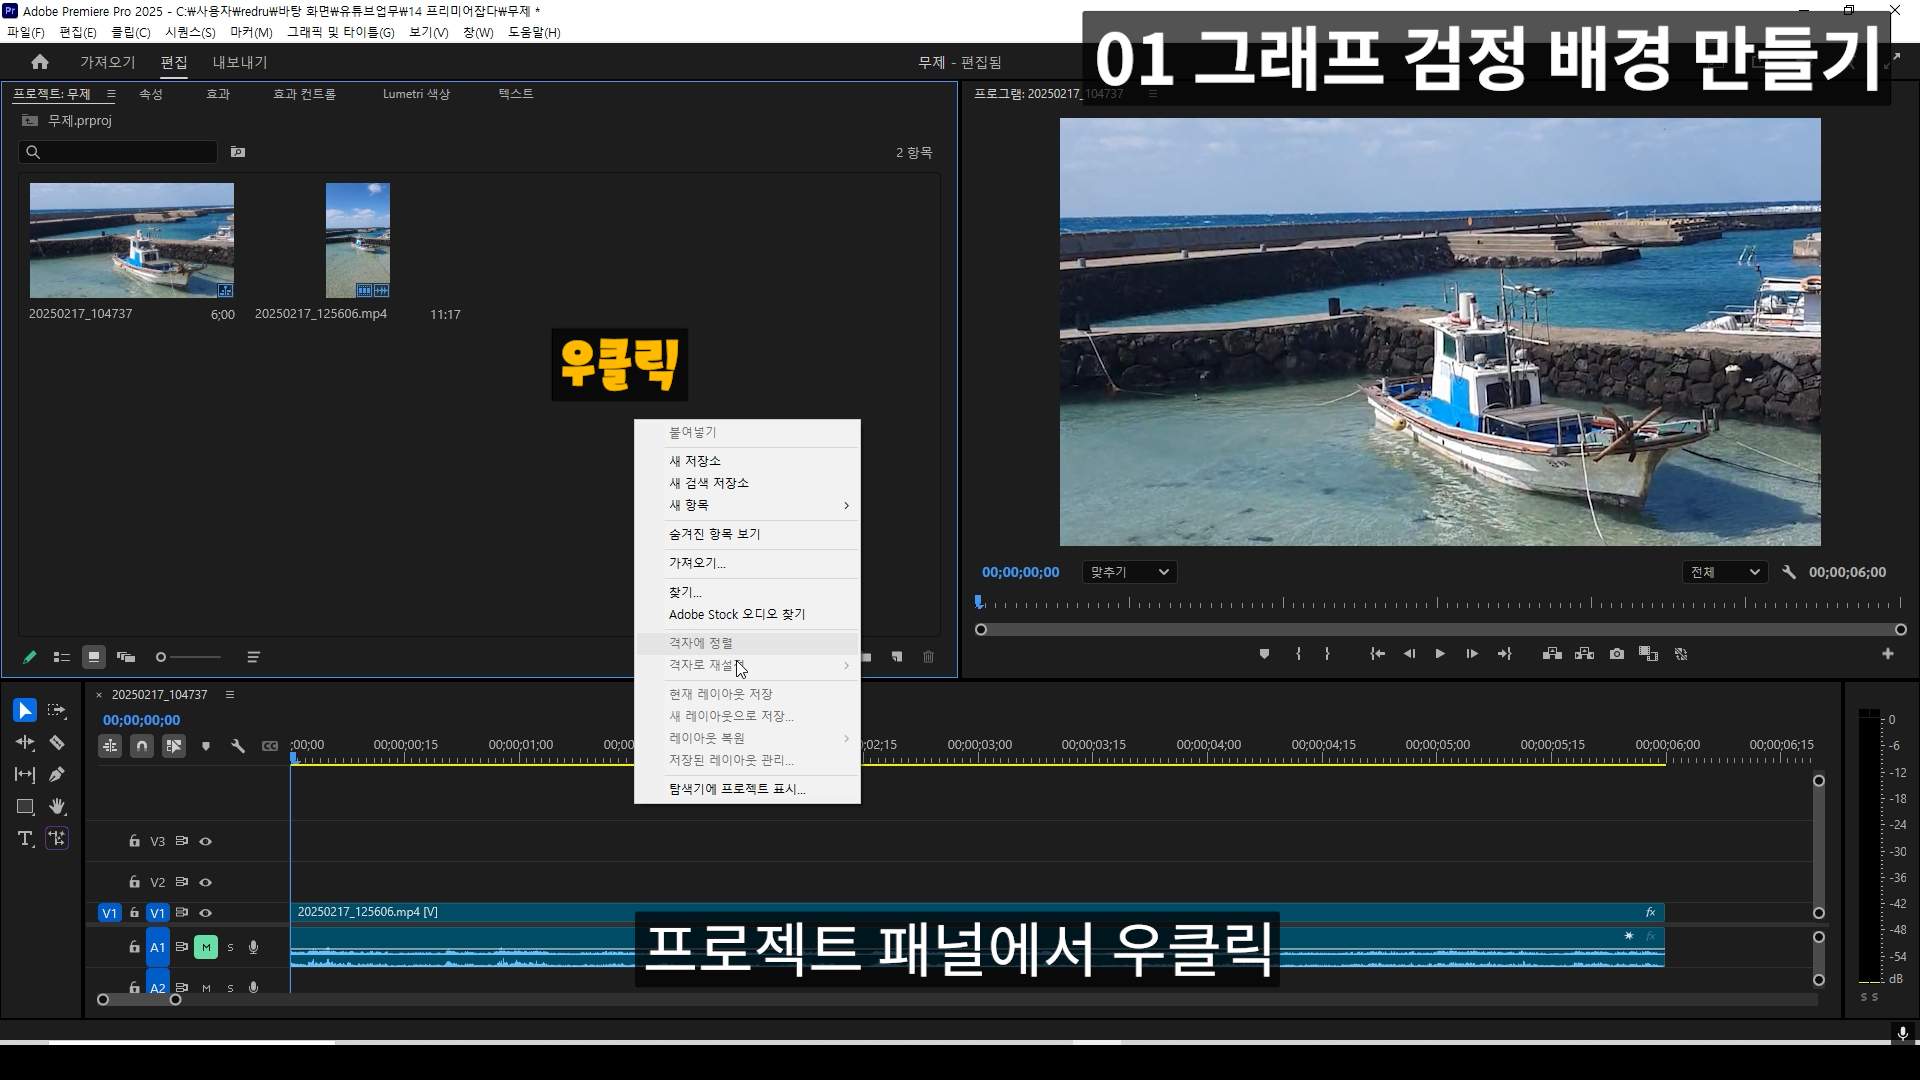Open the 내보내기 workspace
1920x1080 pixels.
(x=240, y=62)
